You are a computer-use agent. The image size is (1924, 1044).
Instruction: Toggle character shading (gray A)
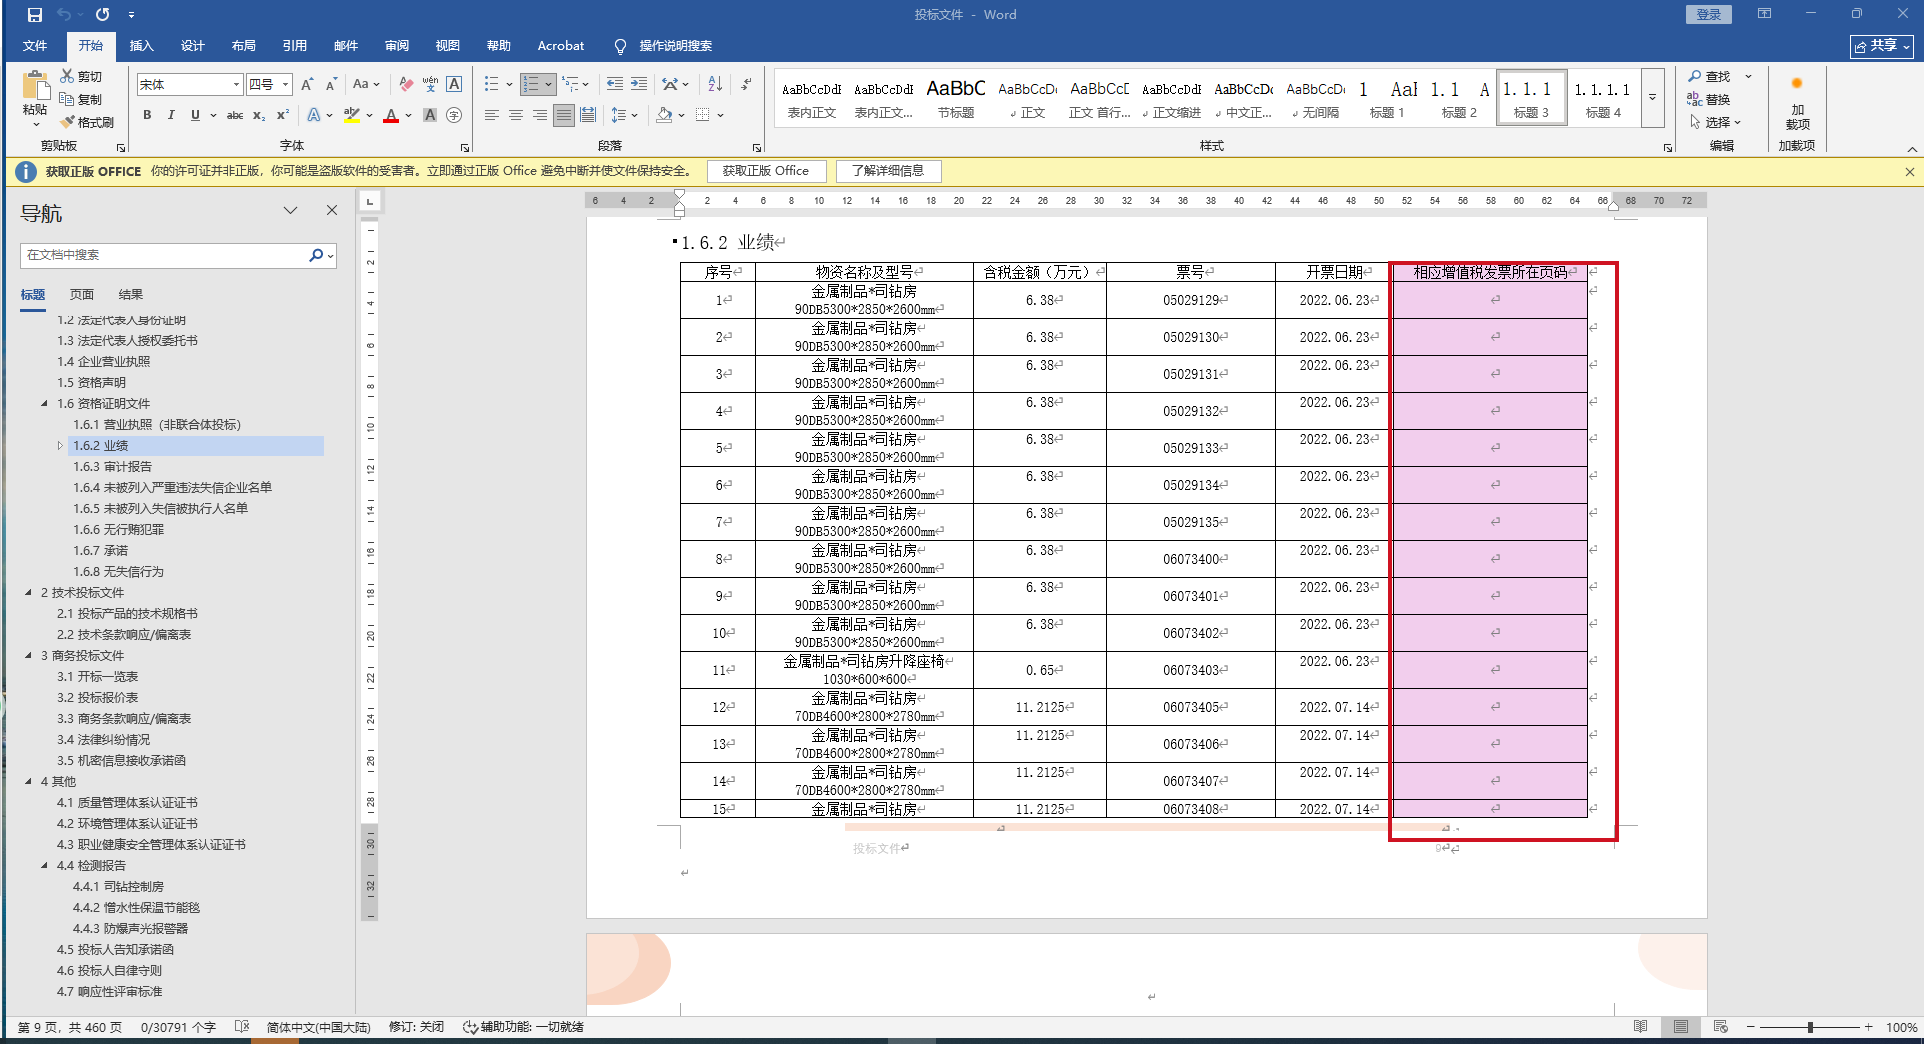(430, 115)
